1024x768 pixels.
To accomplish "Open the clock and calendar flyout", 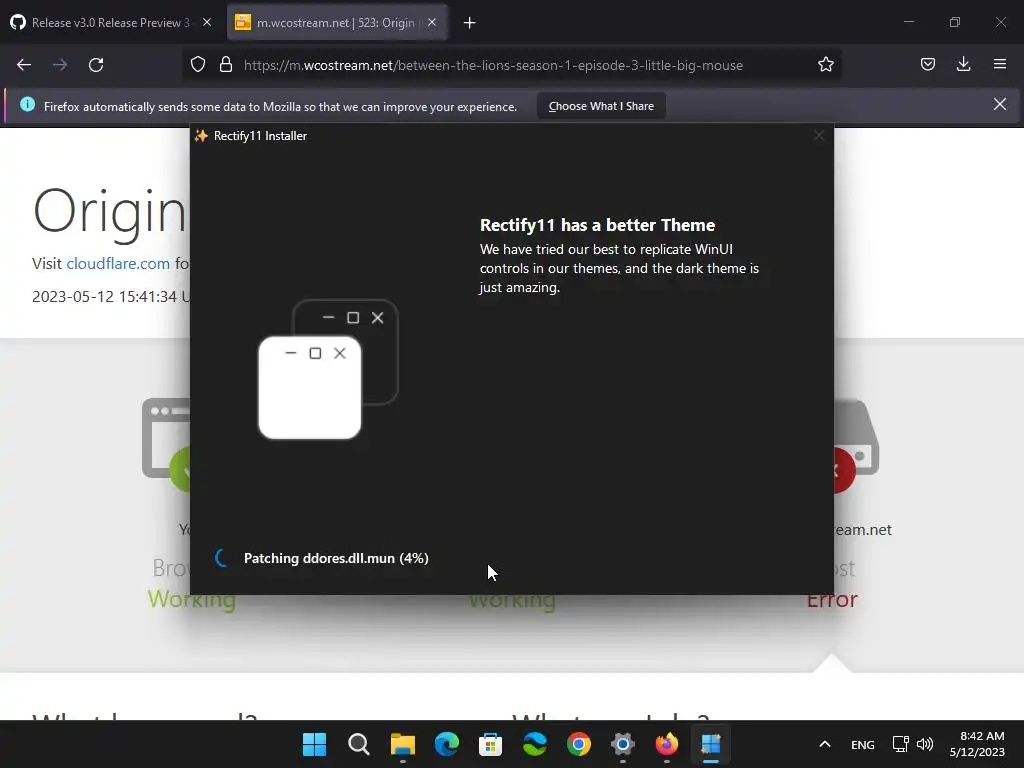I will point(977,744).
